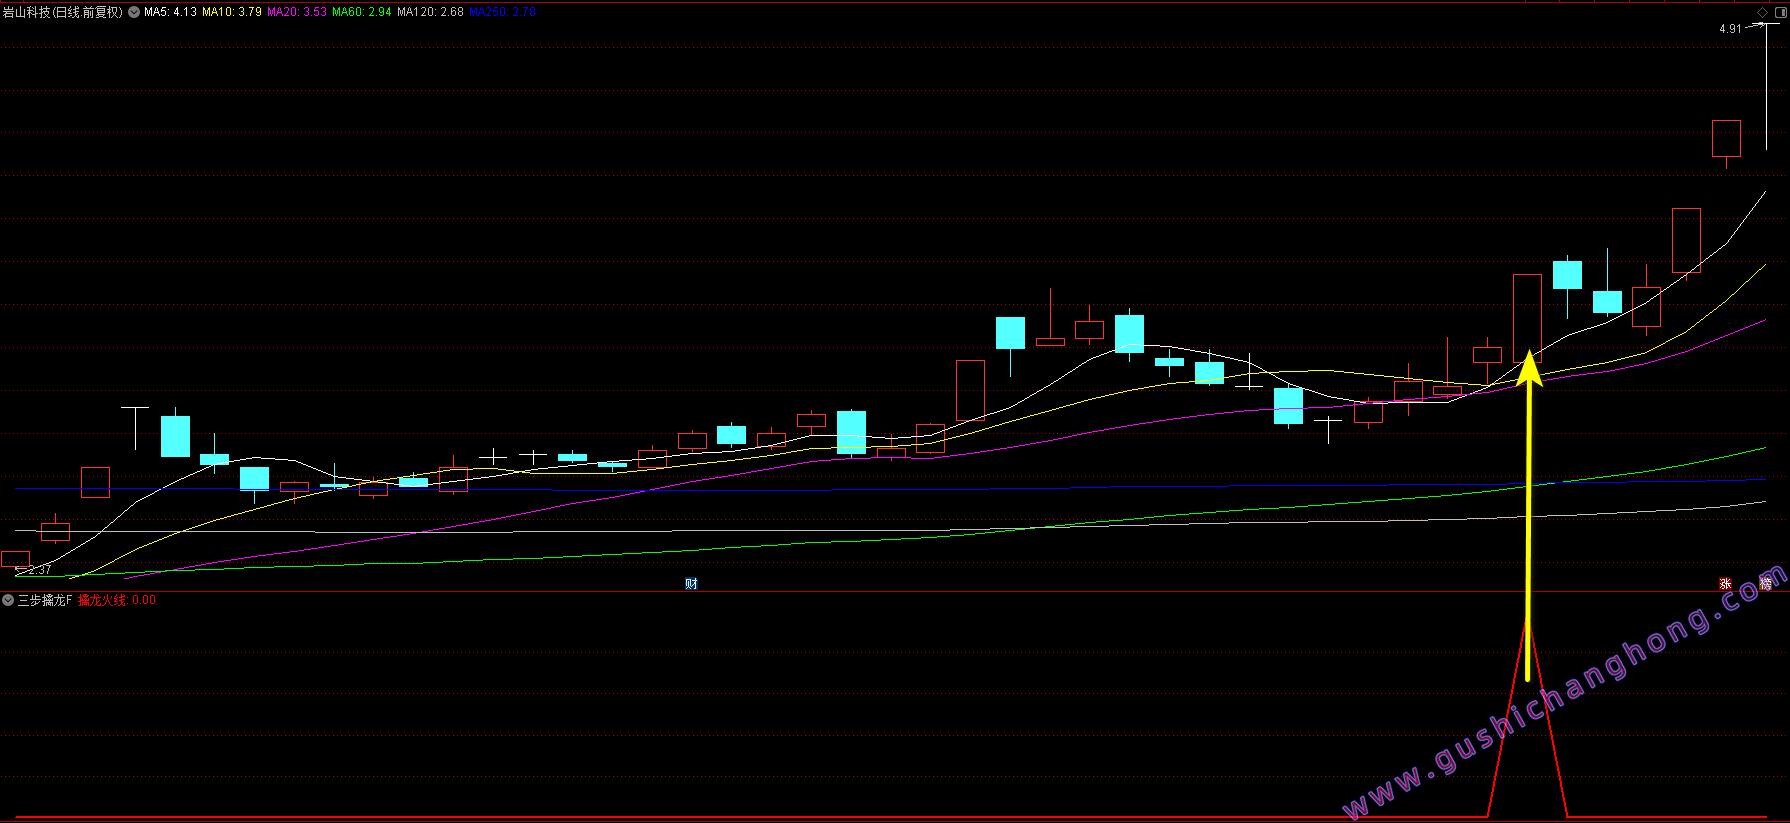Viewport: 1790px width, 823px height.
Task: Click the 2.37 low price label
Action: (40, 570)
